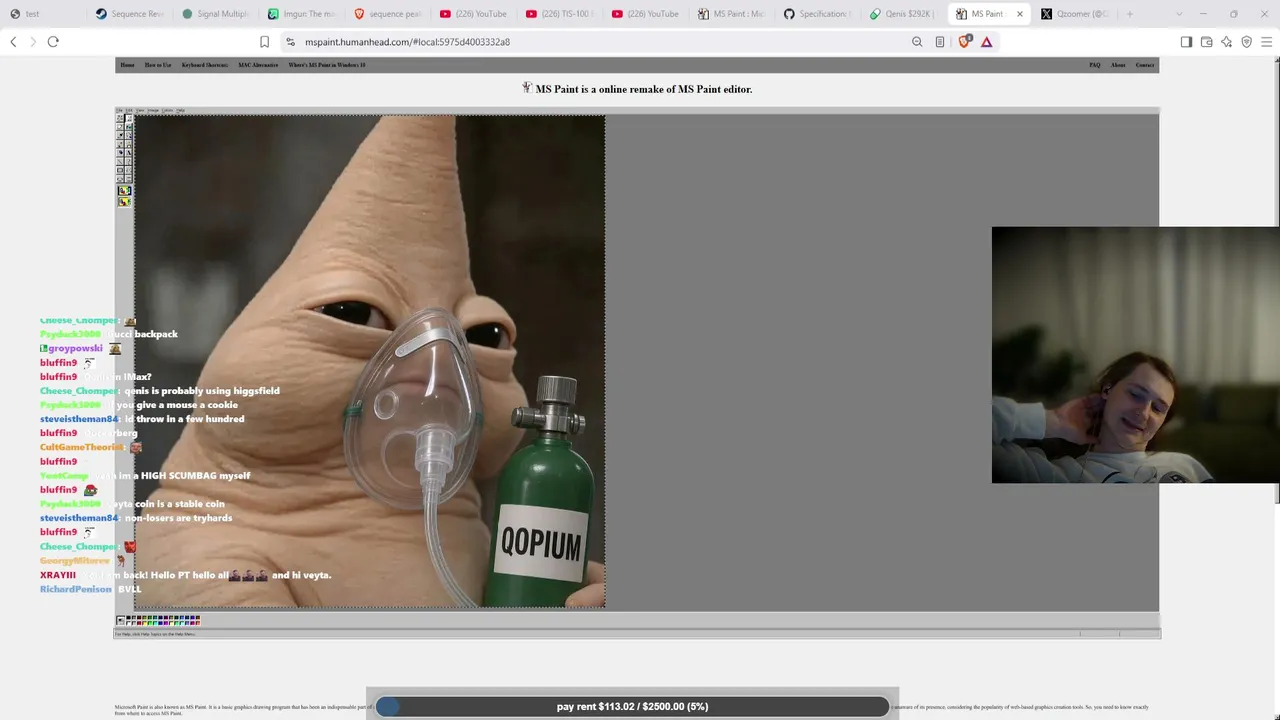Select the Text tool (letter A)
The image size is (1280, 720).
(129, 153)
